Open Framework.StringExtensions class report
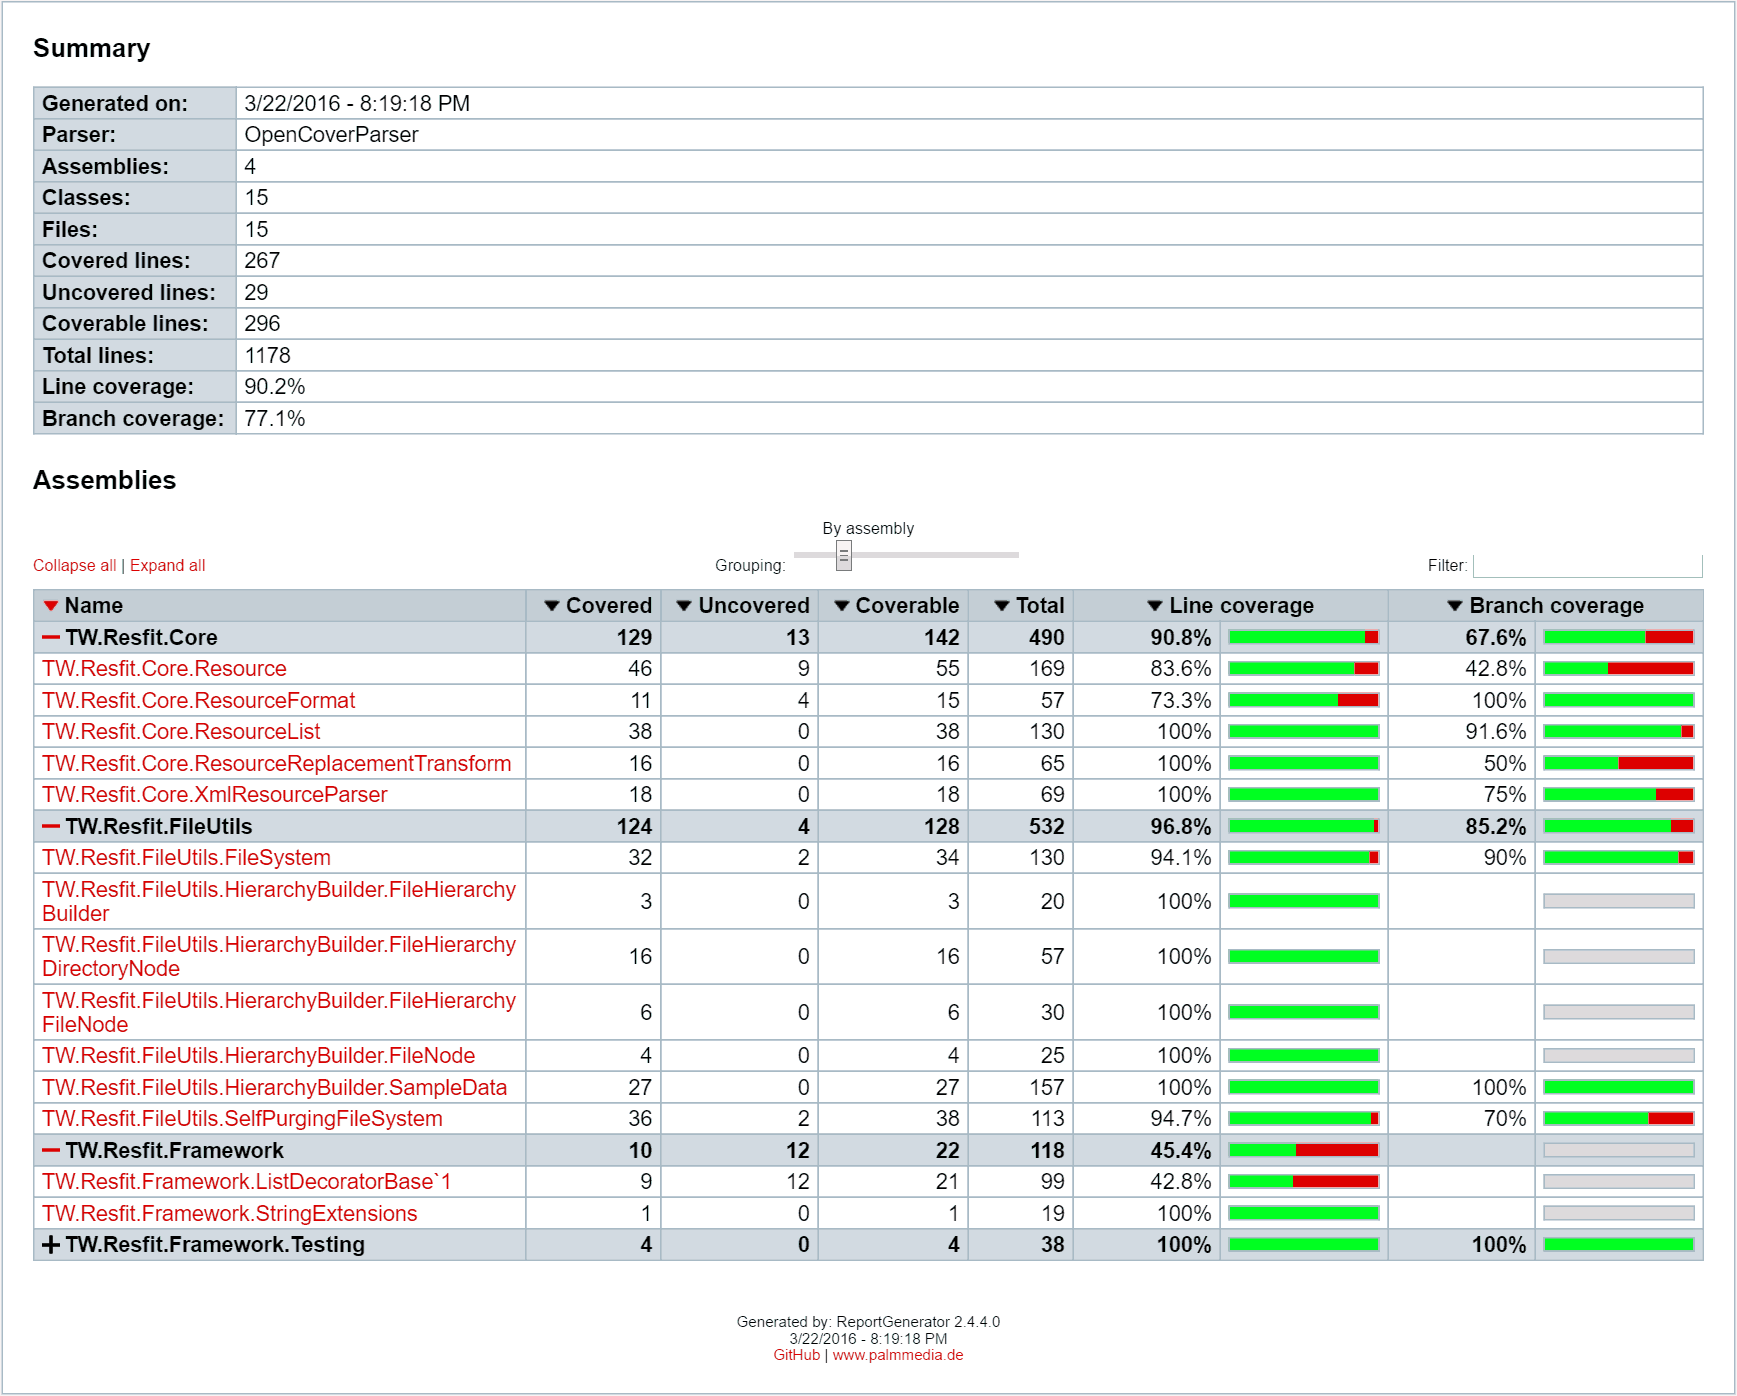Image resolution: width=1737 pixels, height=1396 pixels. [230, 1214]
